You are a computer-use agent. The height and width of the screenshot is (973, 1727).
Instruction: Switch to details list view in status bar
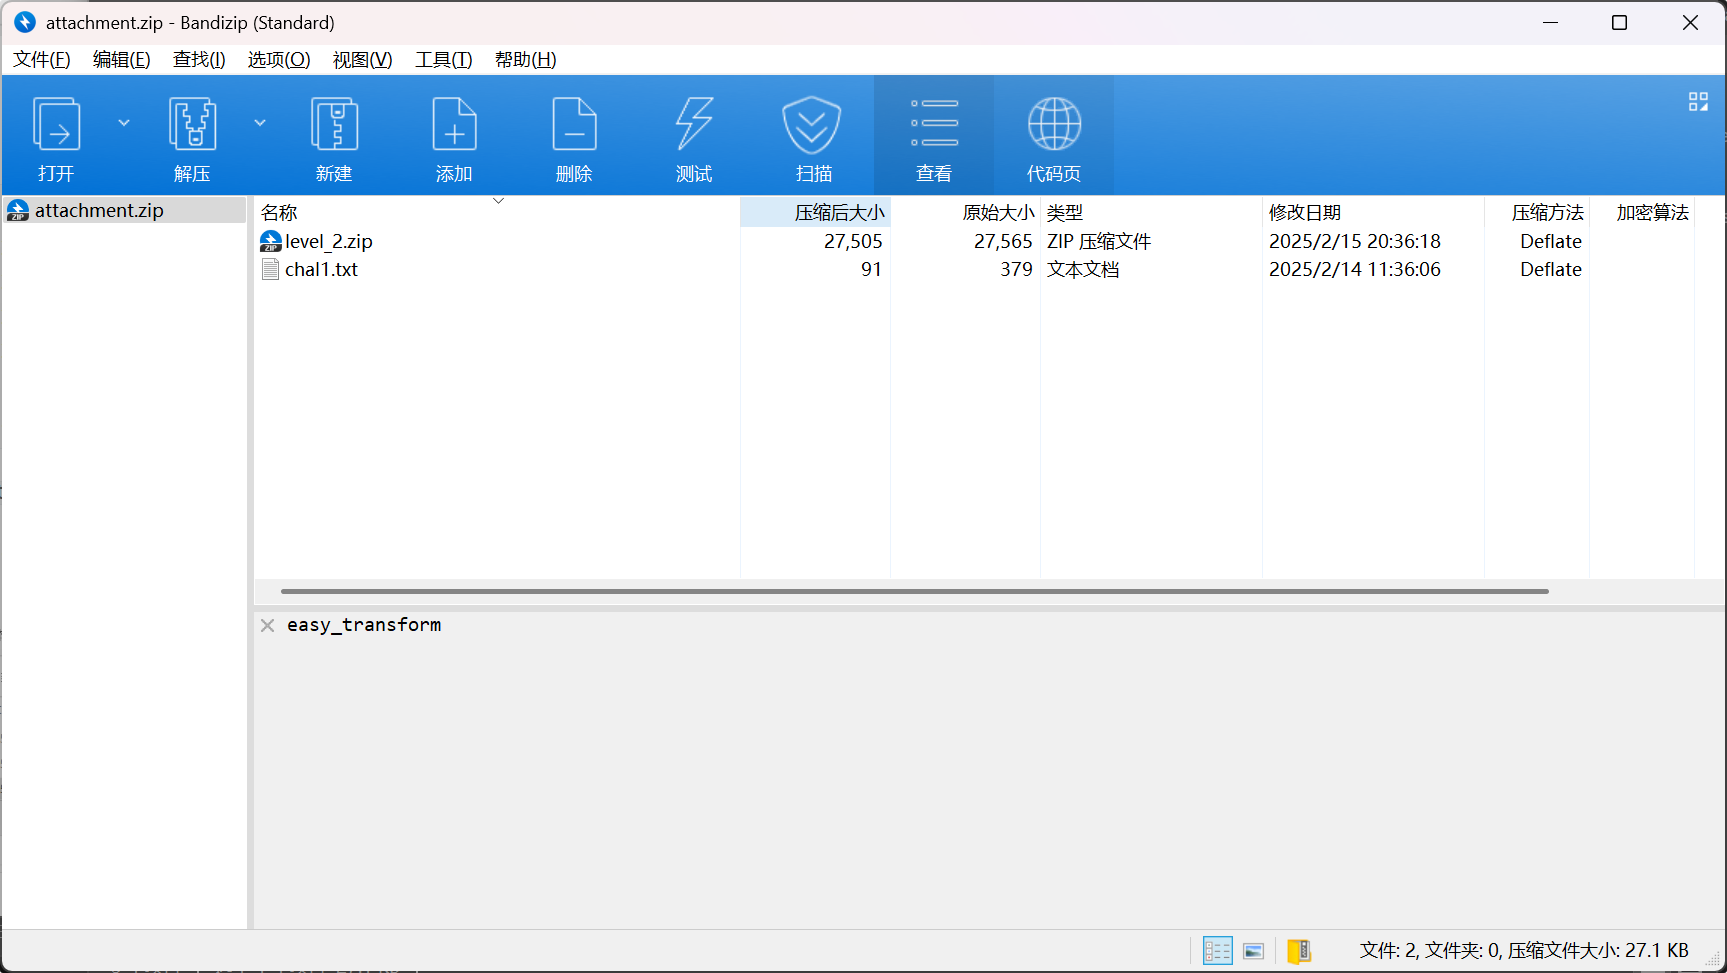(x=1217, y=951)
